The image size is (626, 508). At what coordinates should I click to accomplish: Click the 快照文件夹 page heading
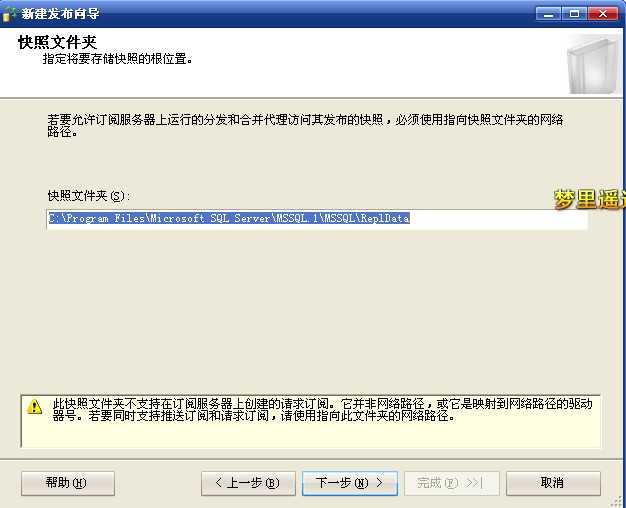click(57, 42)
